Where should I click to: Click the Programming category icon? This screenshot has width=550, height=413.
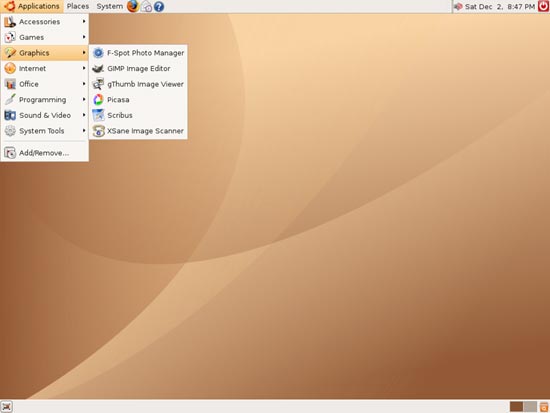tap(10, 100)
